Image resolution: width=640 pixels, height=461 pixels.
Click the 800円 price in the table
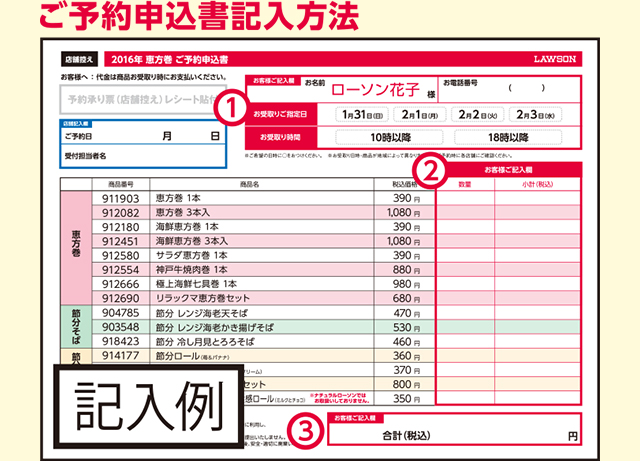tap(406, 385)
